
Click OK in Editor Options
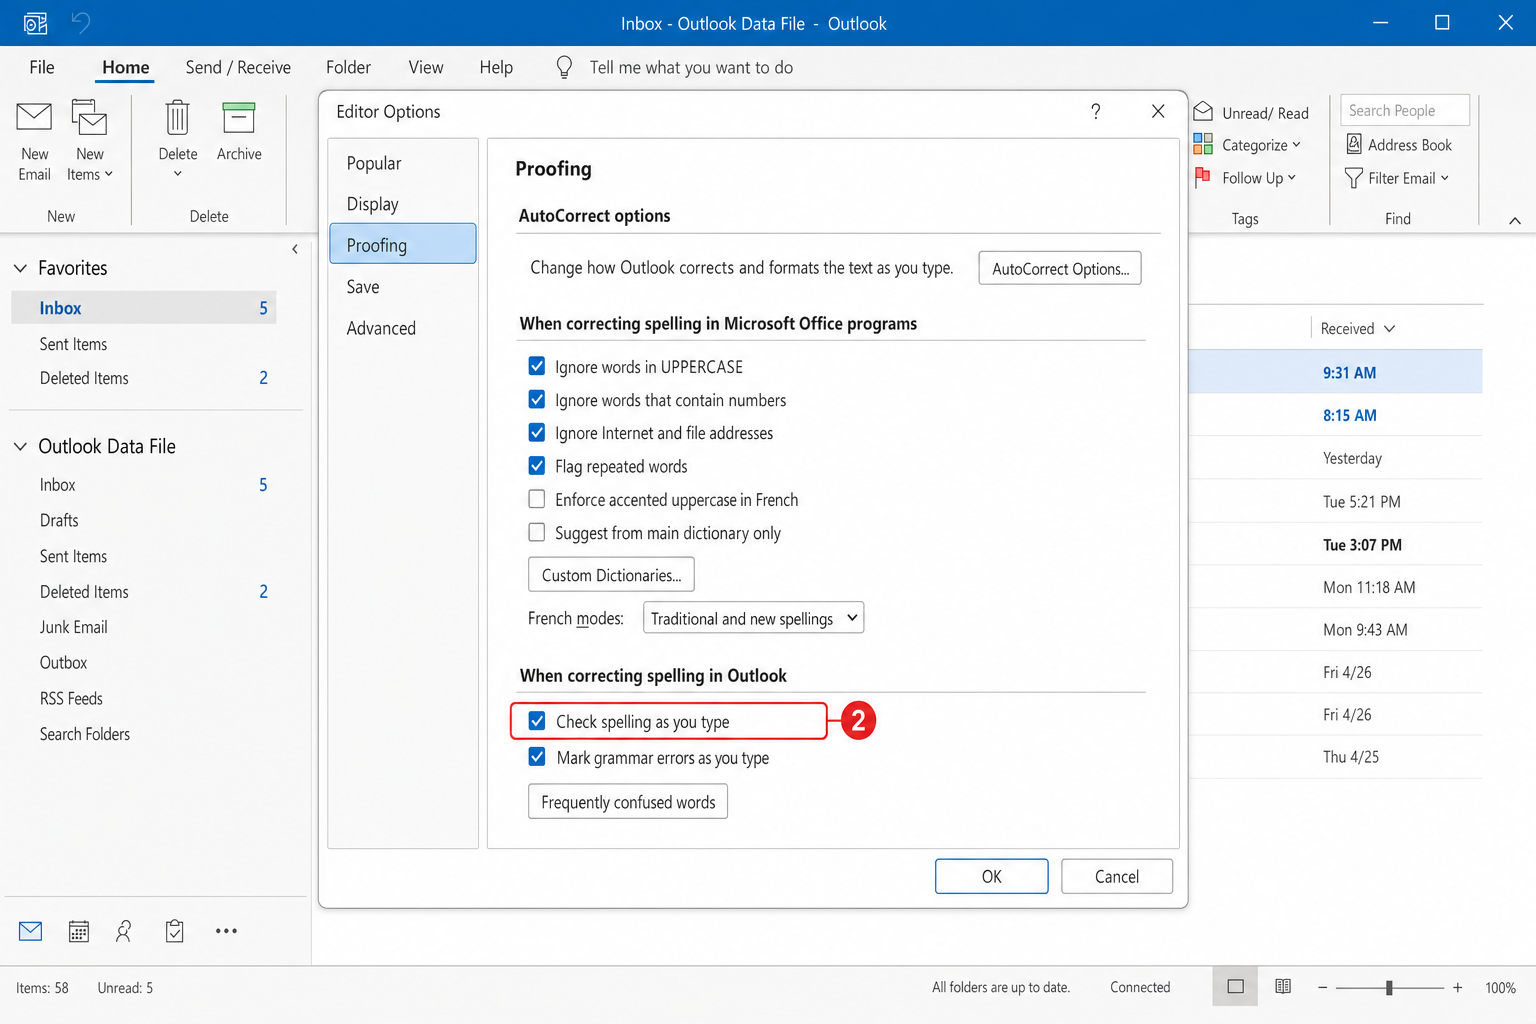(992, 876)
